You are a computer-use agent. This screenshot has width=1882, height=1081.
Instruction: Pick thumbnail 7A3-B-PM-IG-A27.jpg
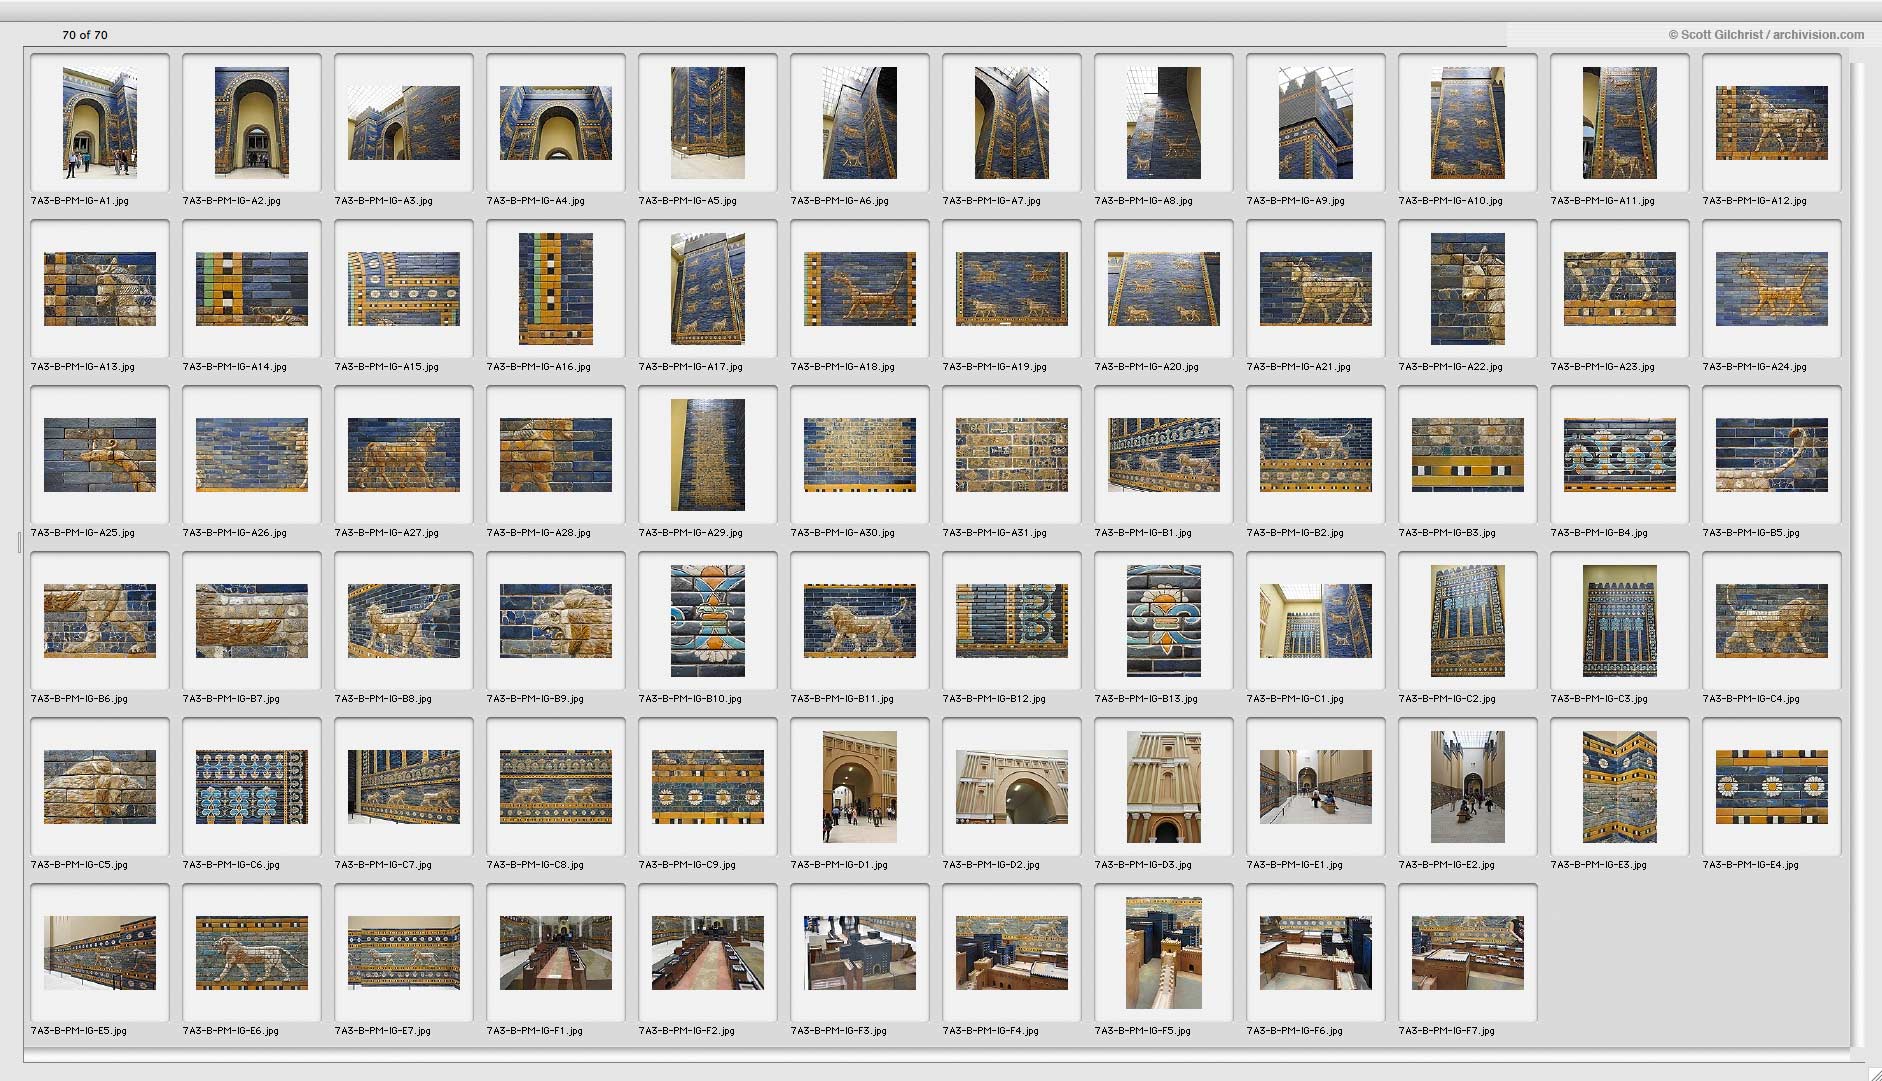404,455
